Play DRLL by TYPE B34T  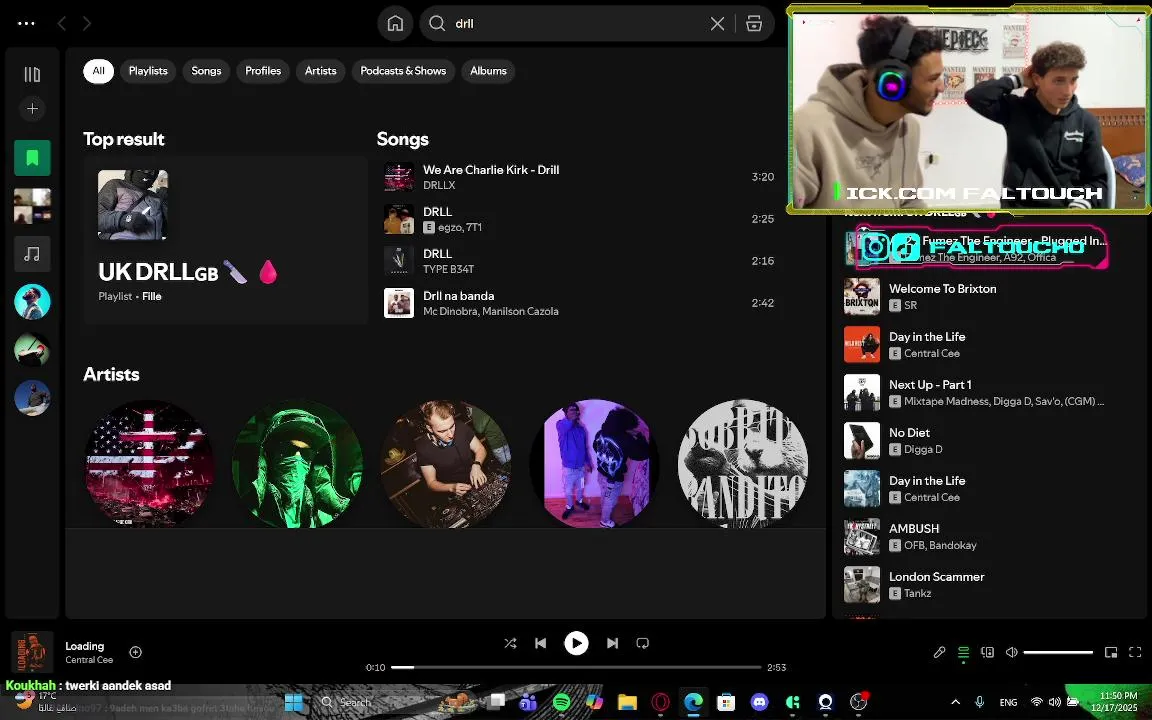(579, 261)
